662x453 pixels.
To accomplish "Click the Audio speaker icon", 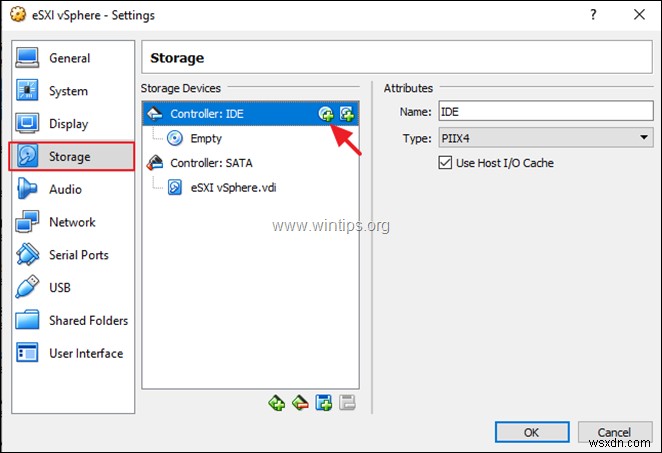I will (x=27, y=189).
